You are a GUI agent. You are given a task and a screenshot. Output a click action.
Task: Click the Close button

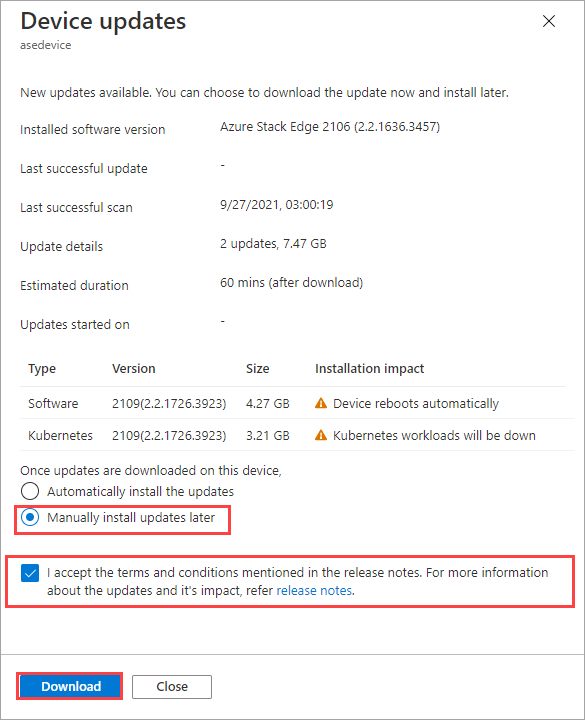[172, 686]
